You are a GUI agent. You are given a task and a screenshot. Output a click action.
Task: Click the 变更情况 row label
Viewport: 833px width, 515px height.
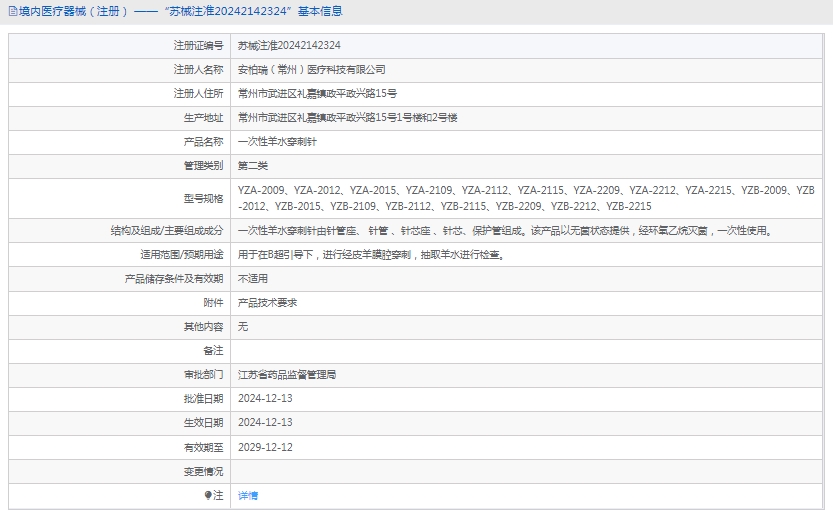203,471
